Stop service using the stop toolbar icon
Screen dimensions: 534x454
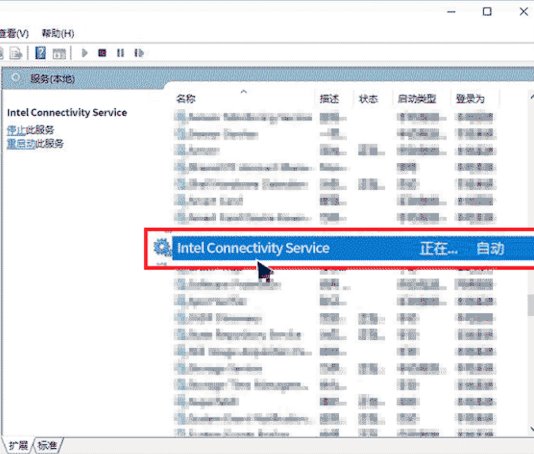[x=102, y=53]
